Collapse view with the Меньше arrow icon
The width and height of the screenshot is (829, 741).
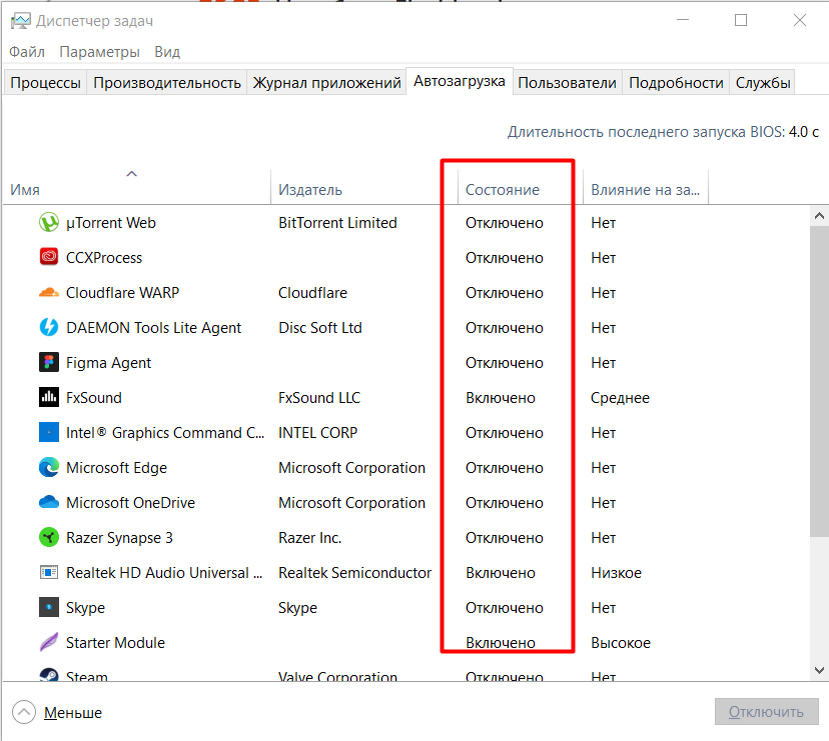(24, 712)
